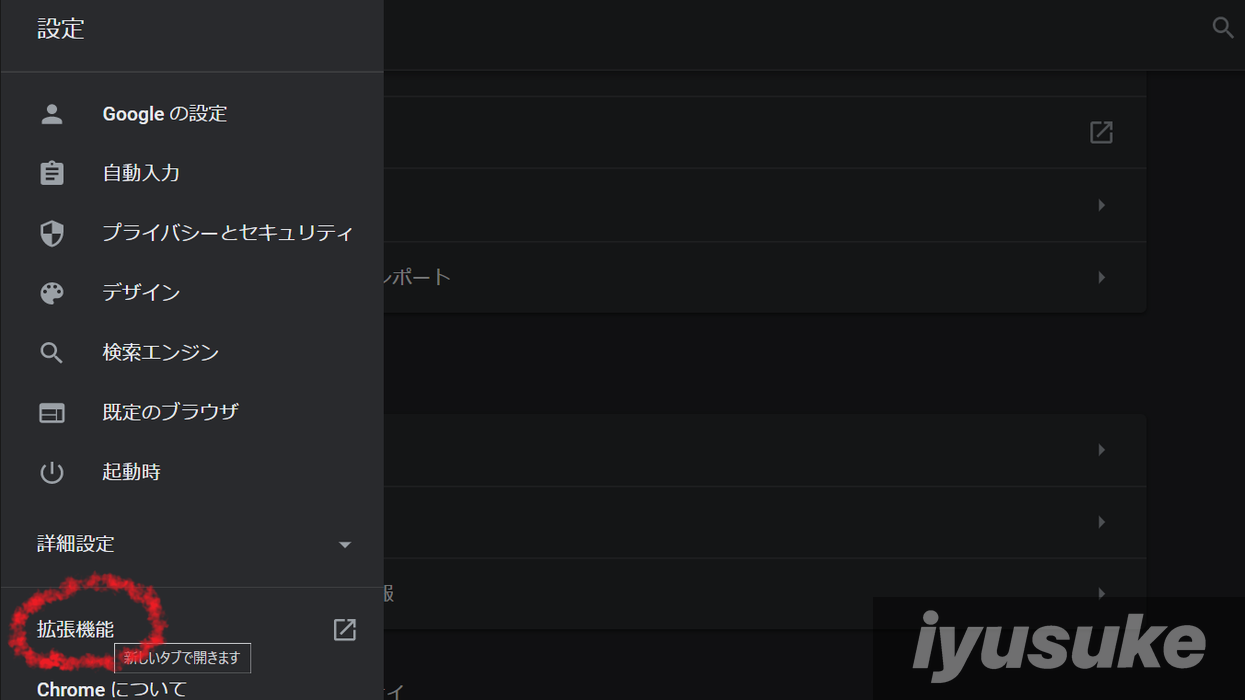Open the 拡張機能 link

pyautogui.click(x=75, y=629)
